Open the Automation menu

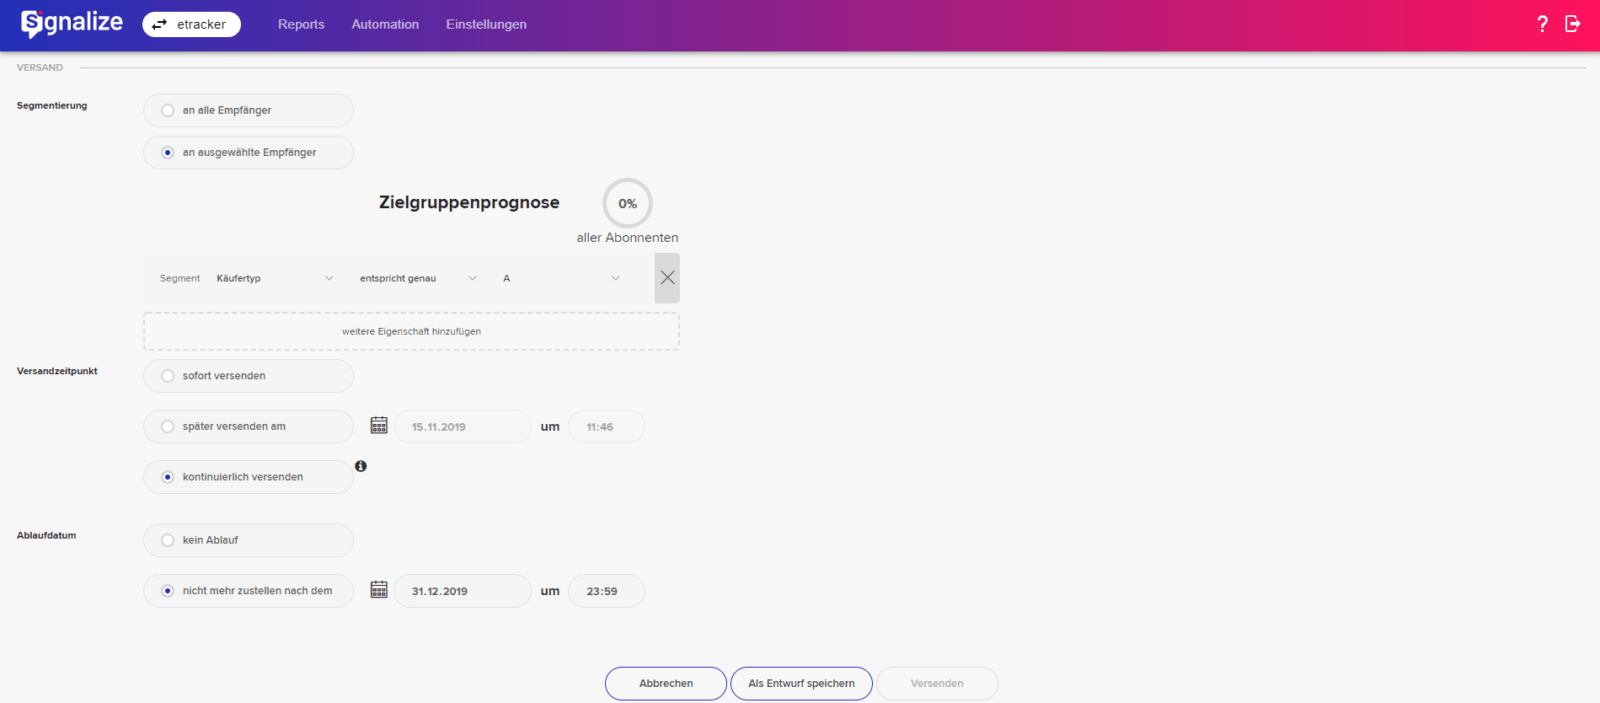pyautogui.click(x=385, y=24)
